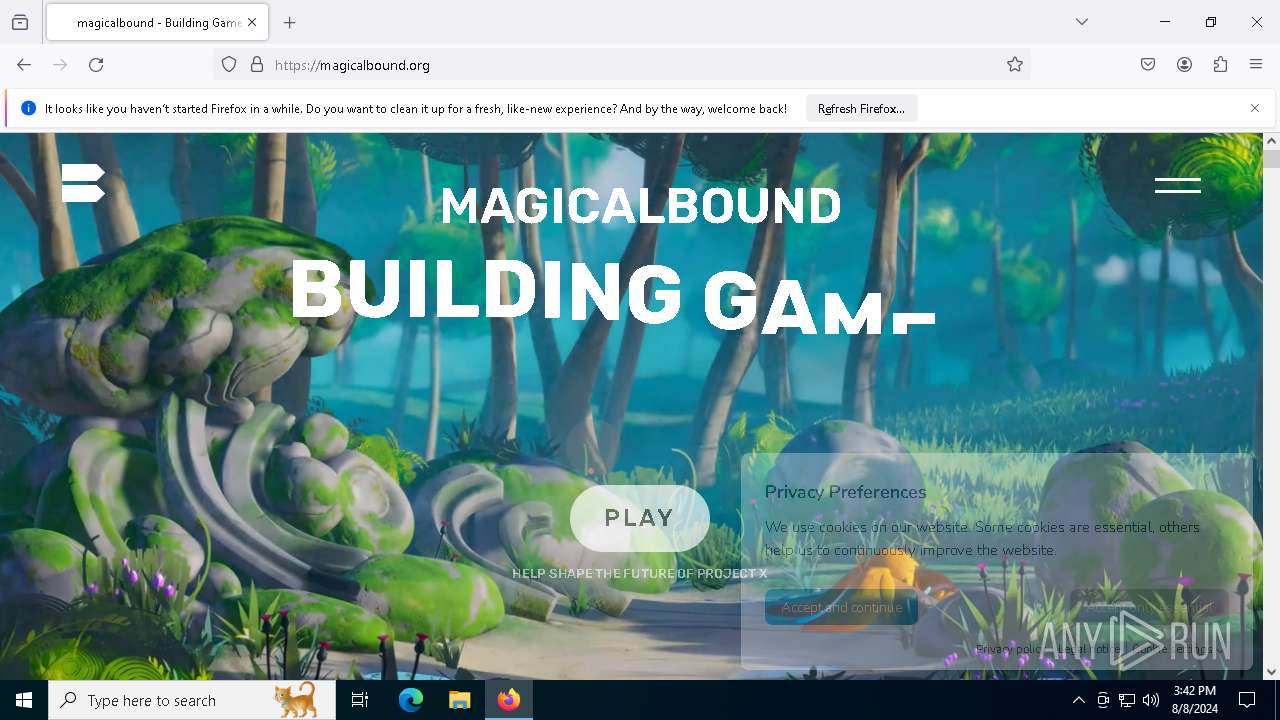This screenshot has height=720, width=1280.
Task: Go back to previous page
Action: (24, 65)
